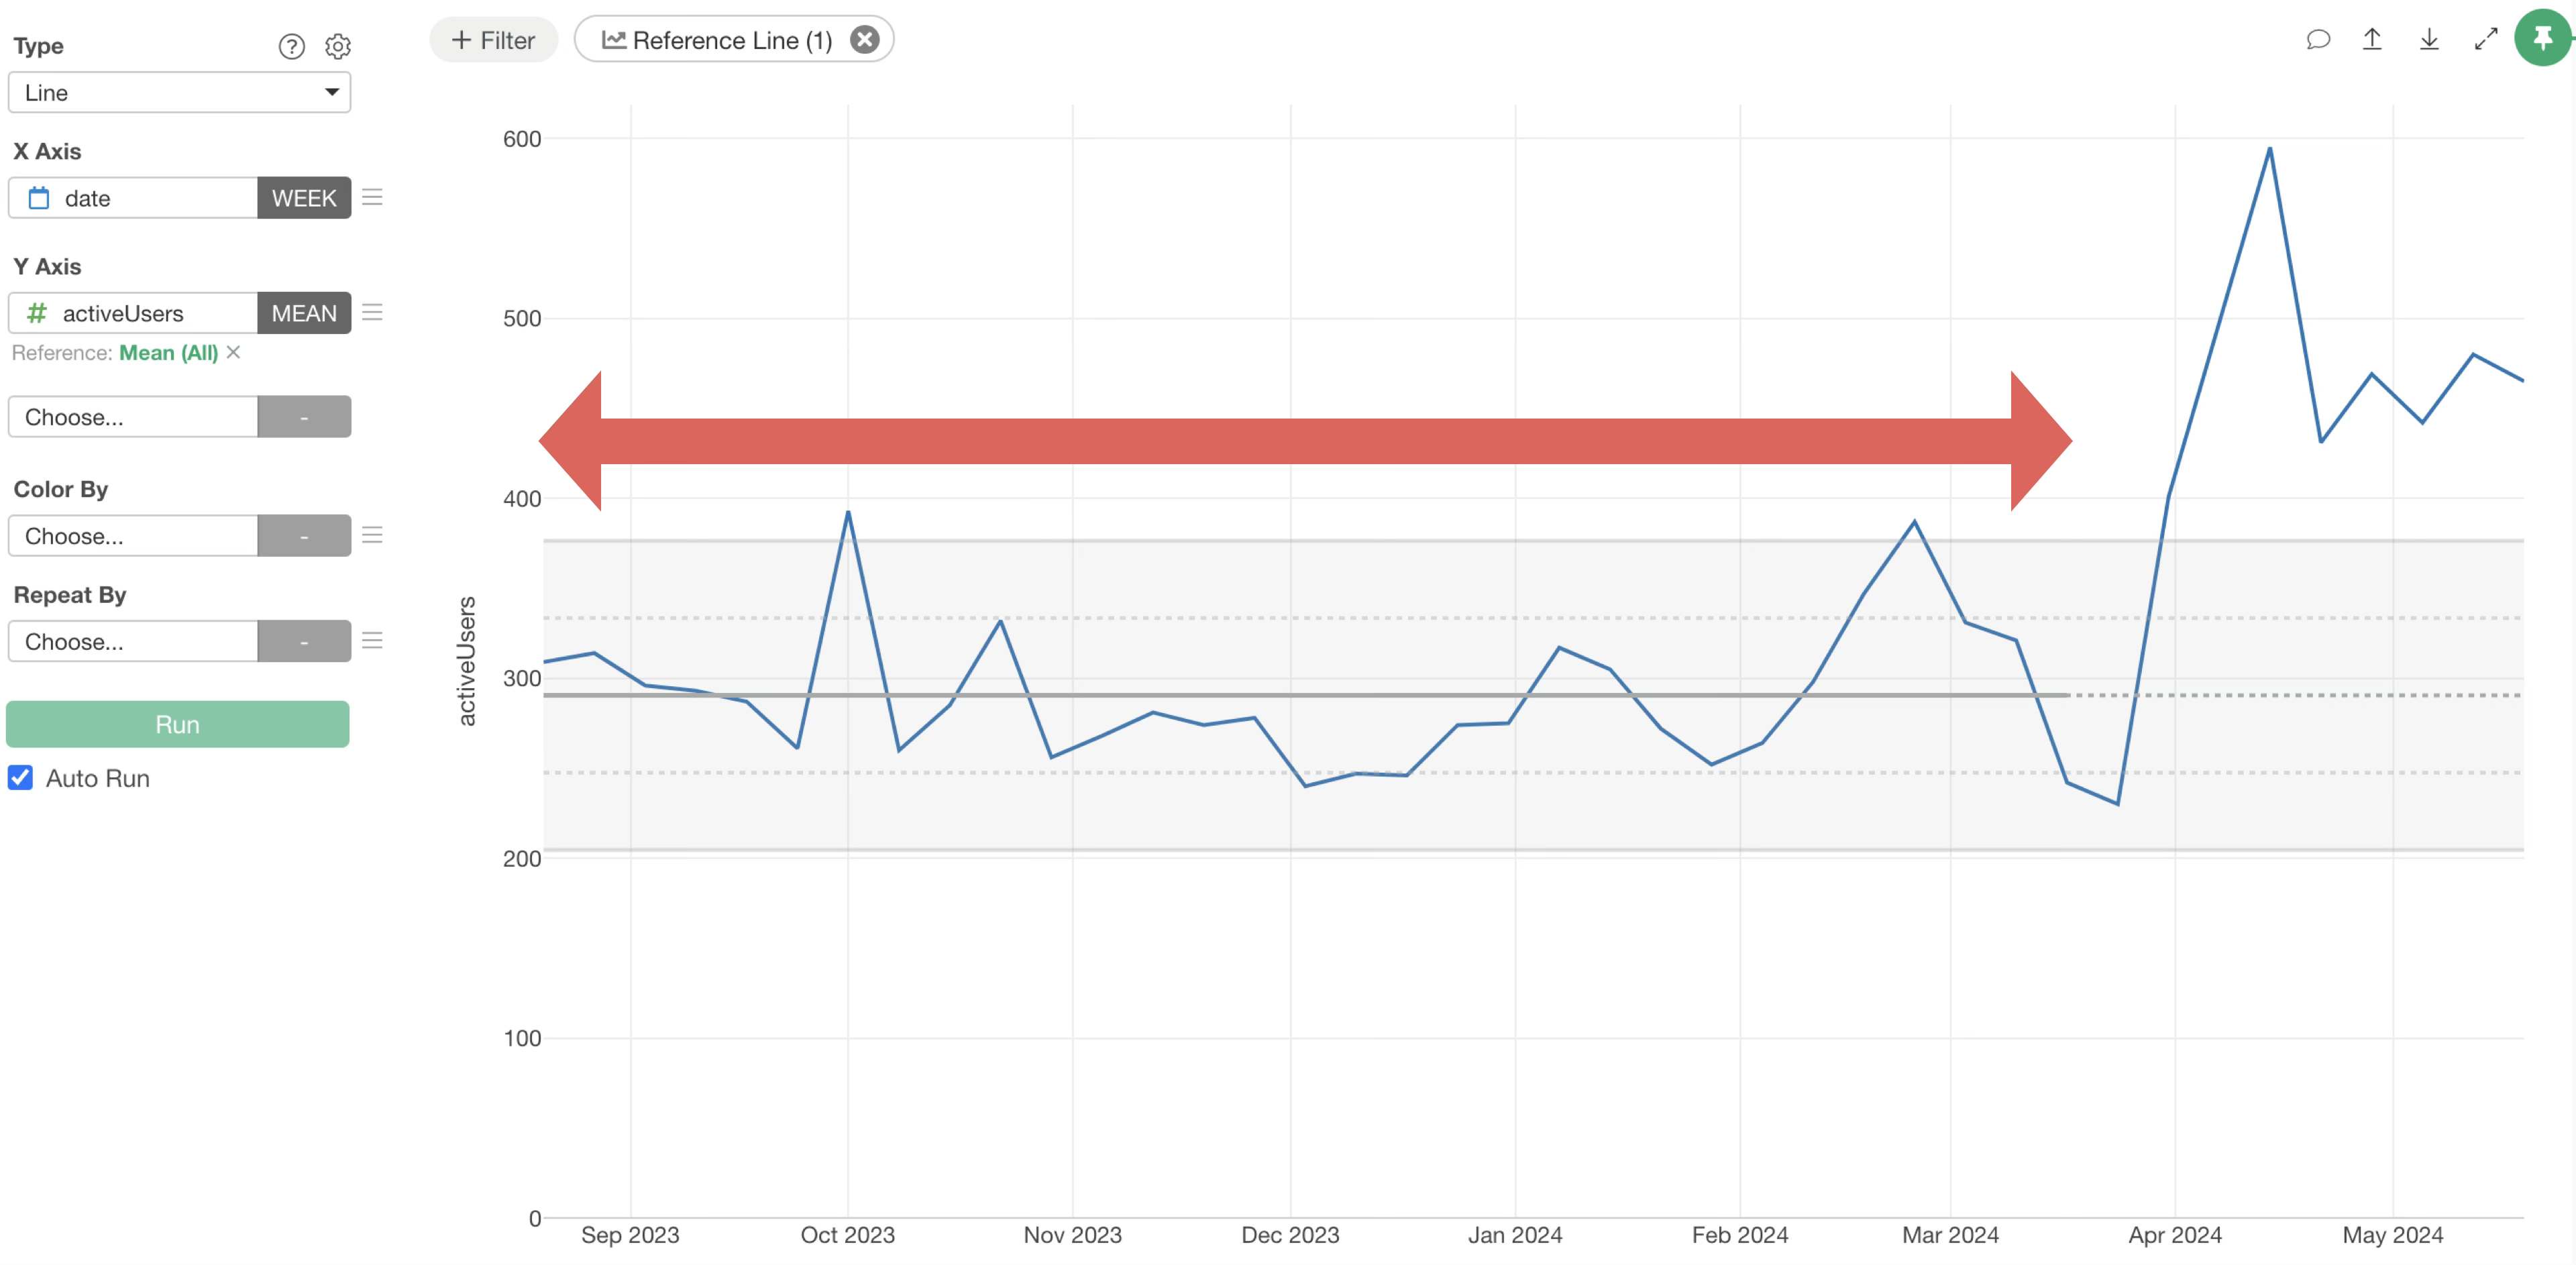Expand chart to full screen
This screenshot has width=2576, height=1265.
(2485, 40)
